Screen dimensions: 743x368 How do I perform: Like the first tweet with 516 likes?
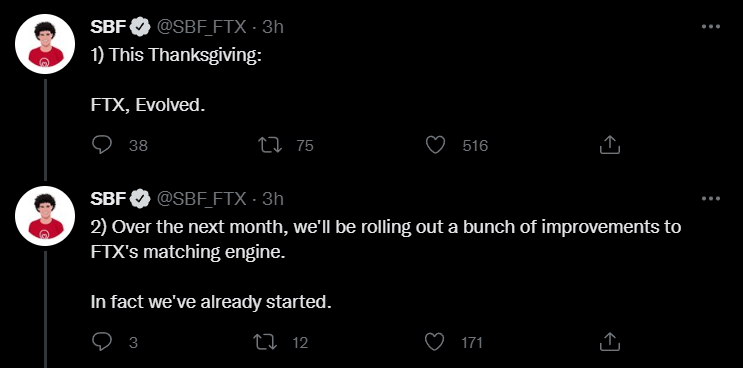click(435, 145)
